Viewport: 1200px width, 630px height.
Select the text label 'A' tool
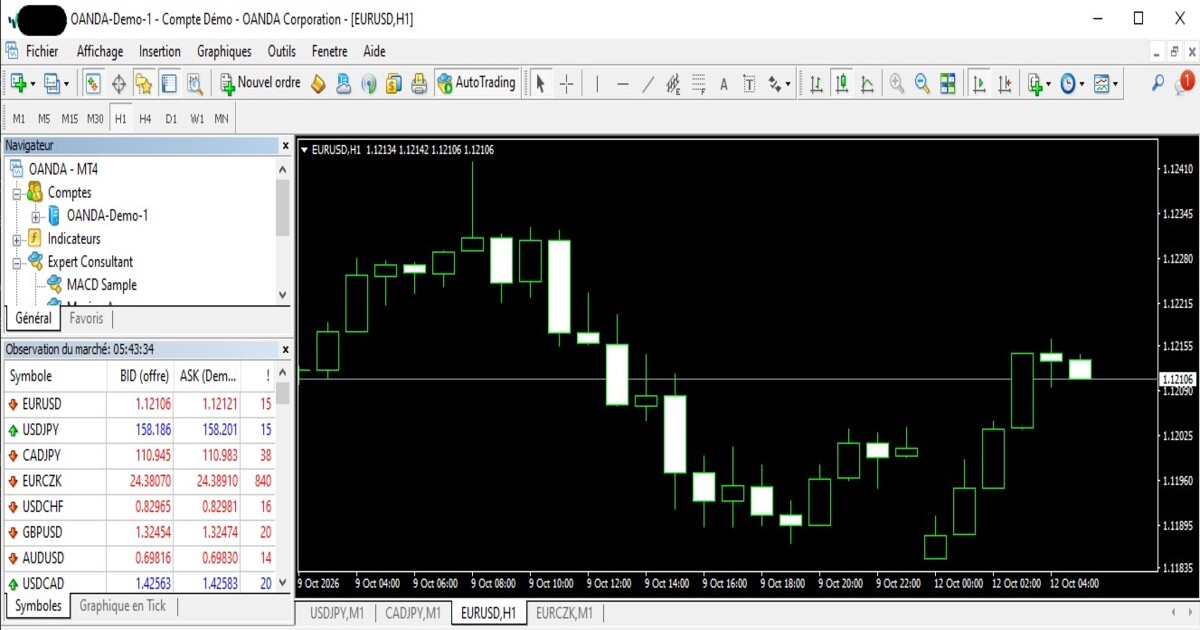[x=724, y=84]
